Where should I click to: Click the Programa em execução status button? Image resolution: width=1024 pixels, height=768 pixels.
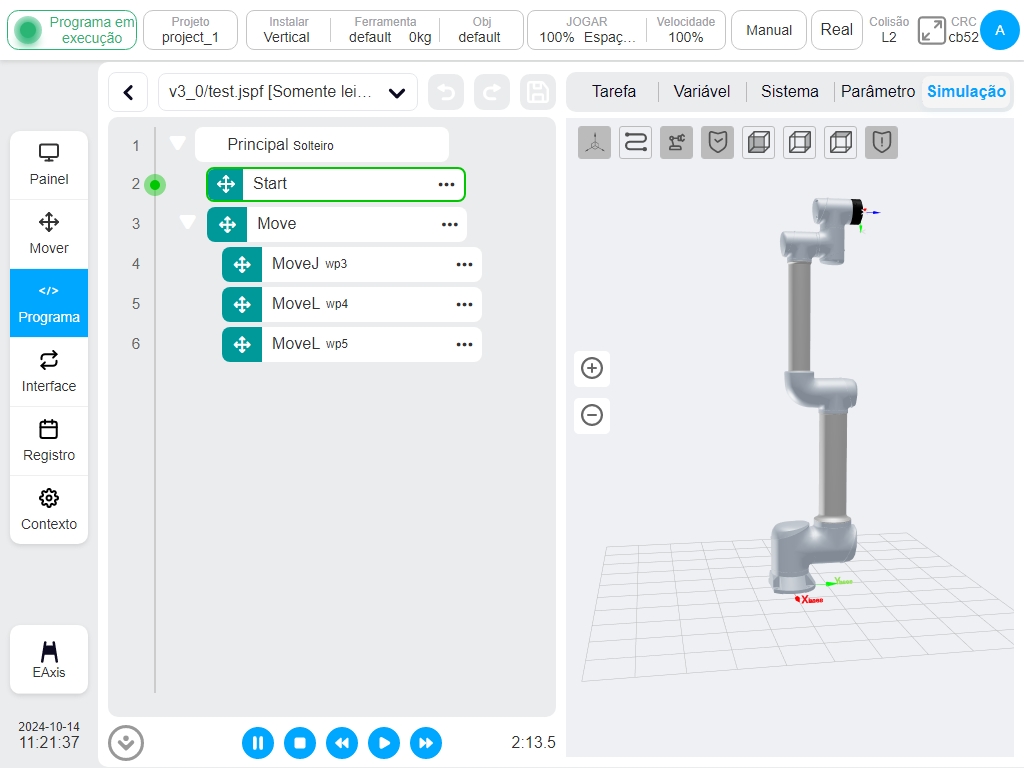(72, 30)
